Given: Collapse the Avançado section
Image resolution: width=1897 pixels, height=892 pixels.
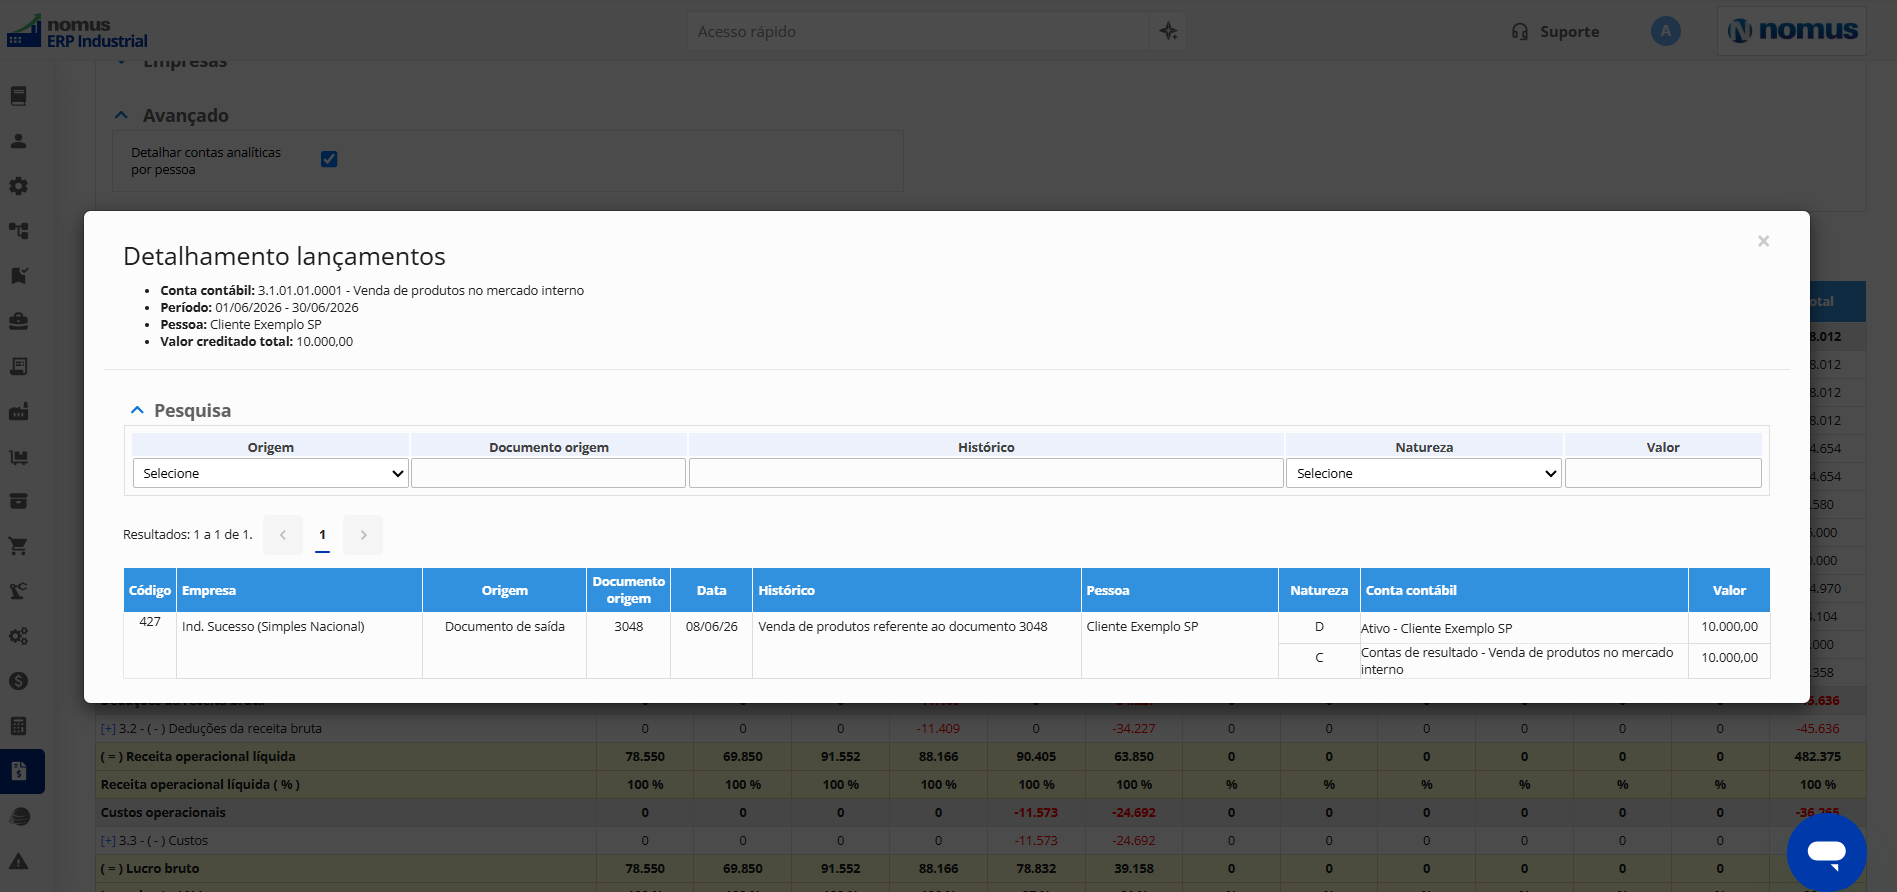Looking at the screenshot, I should 121,116.
